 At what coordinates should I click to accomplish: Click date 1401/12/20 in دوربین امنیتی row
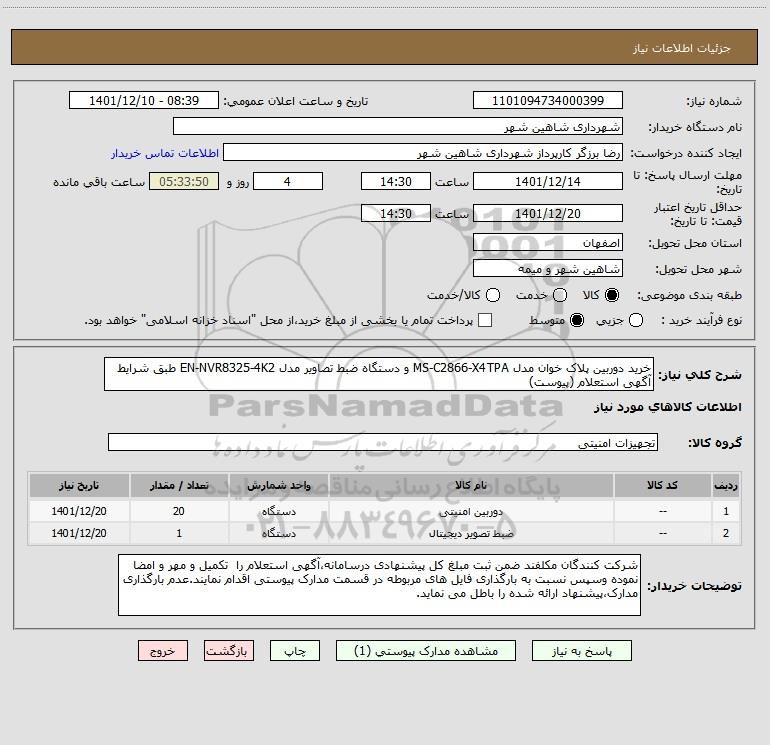point(79,511)
